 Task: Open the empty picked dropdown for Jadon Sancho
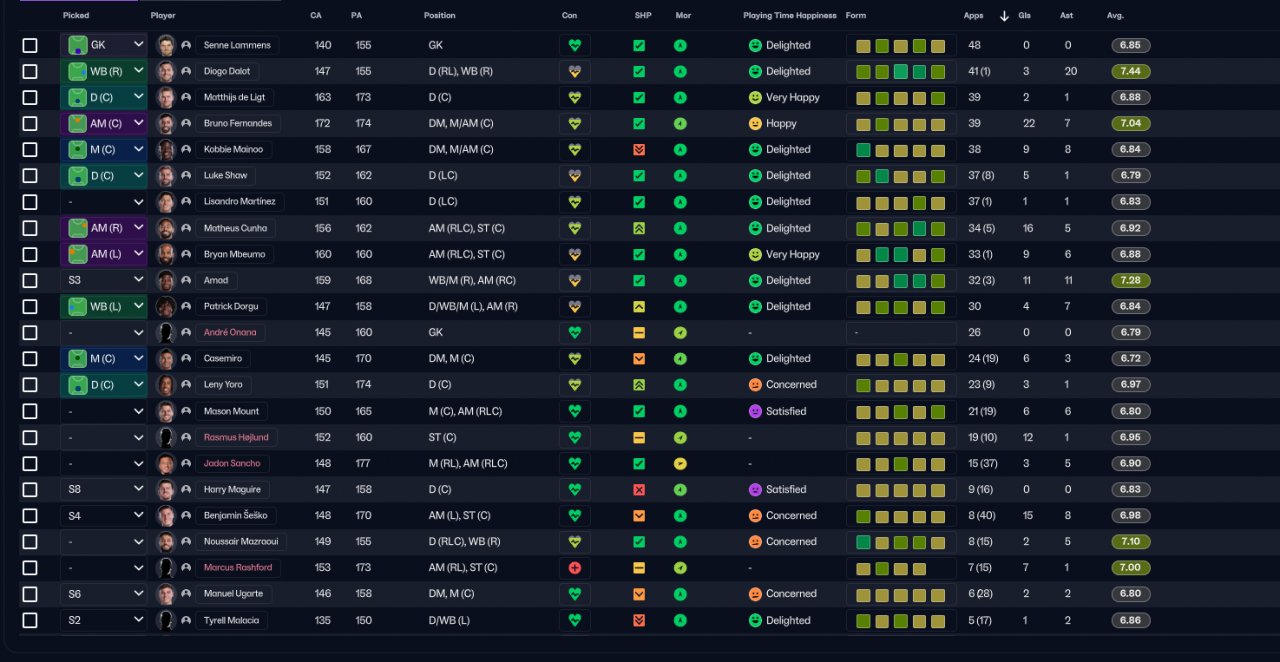pos(104,463)
